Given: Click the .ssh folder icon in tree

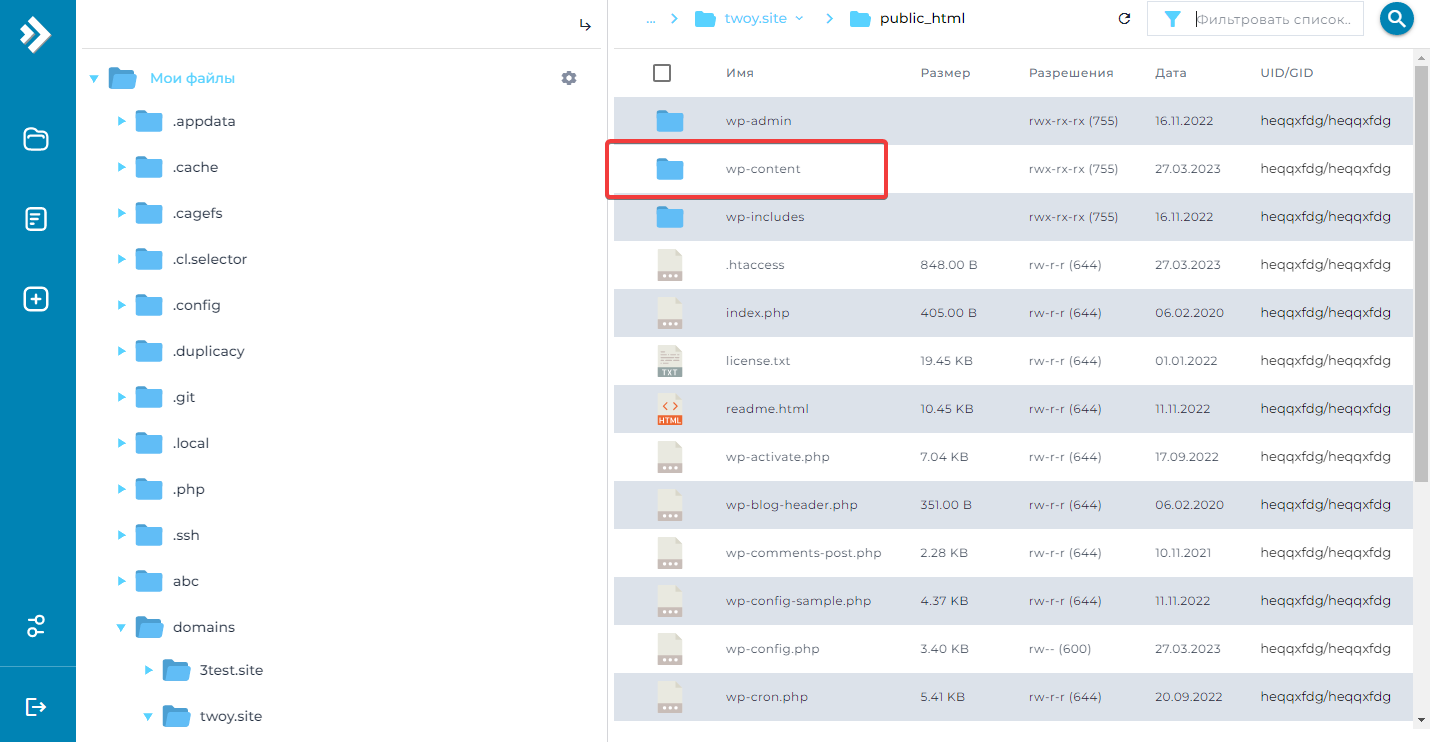Looking at the screenshot, I should coord(149,535).
